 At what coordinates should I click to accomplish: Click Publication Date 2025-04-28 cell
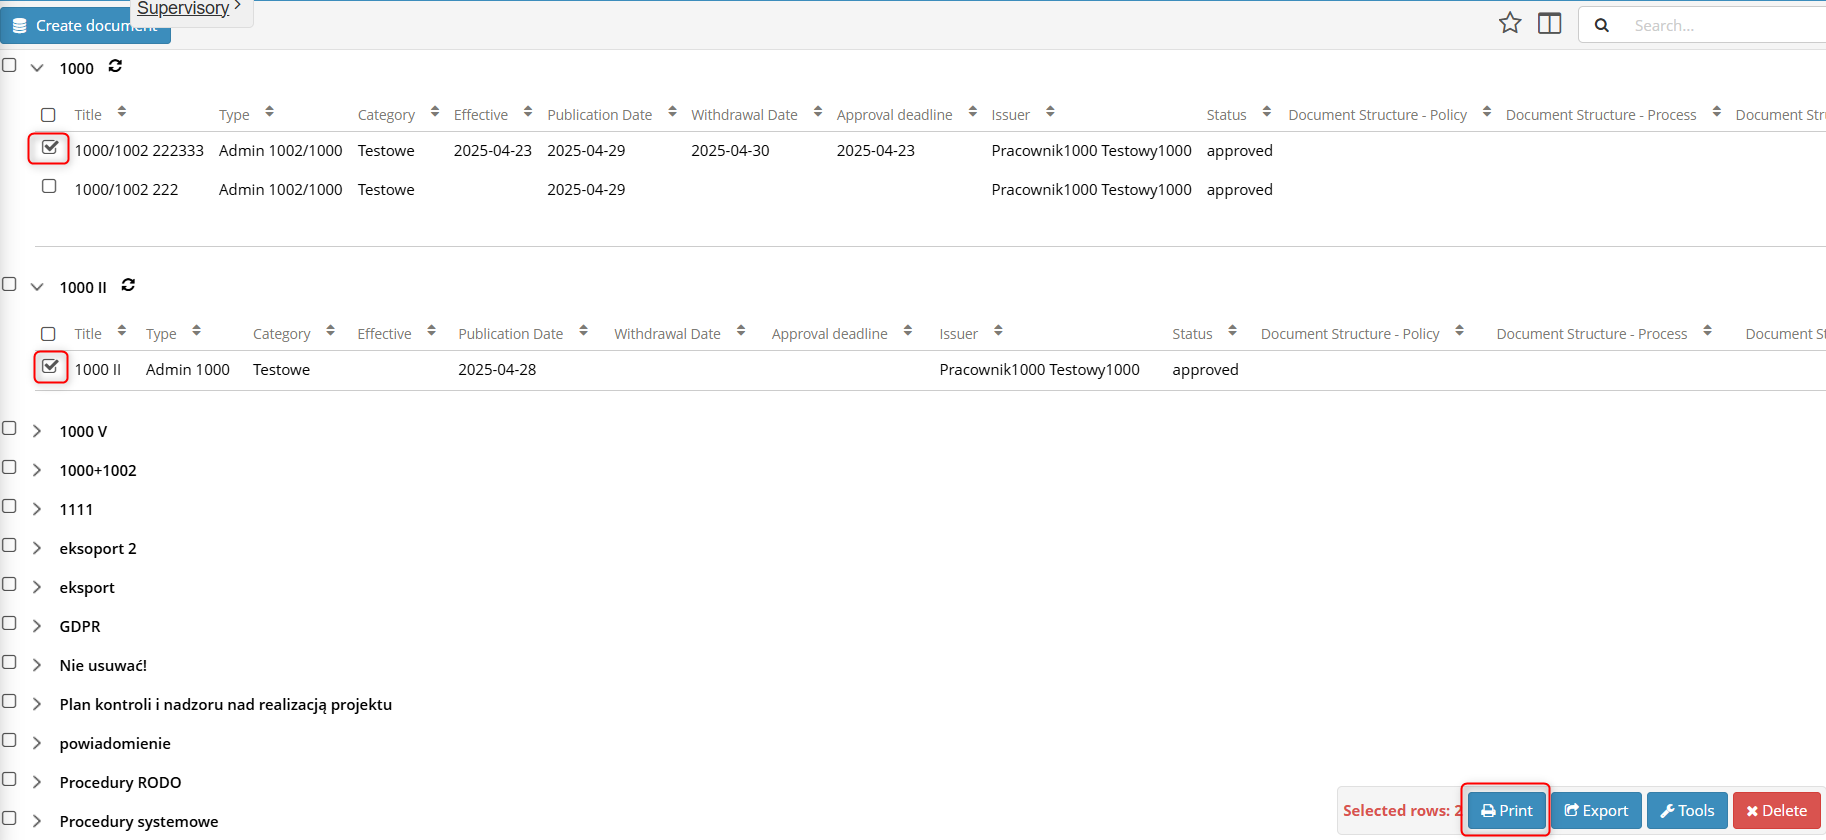pyautogui.click(x=497, y=369)
